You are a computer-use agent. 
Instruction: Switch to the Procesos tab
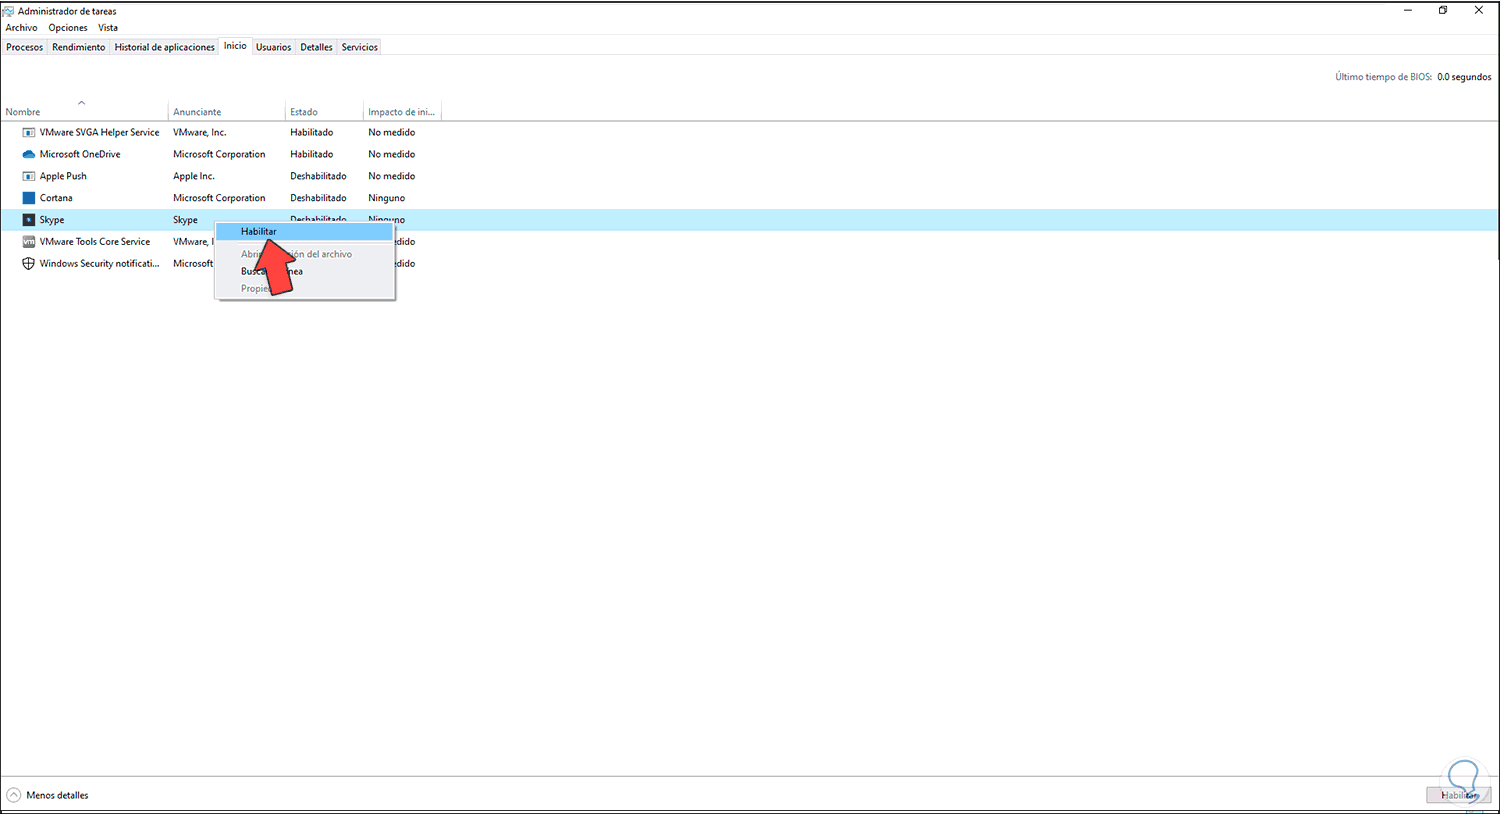25,47
